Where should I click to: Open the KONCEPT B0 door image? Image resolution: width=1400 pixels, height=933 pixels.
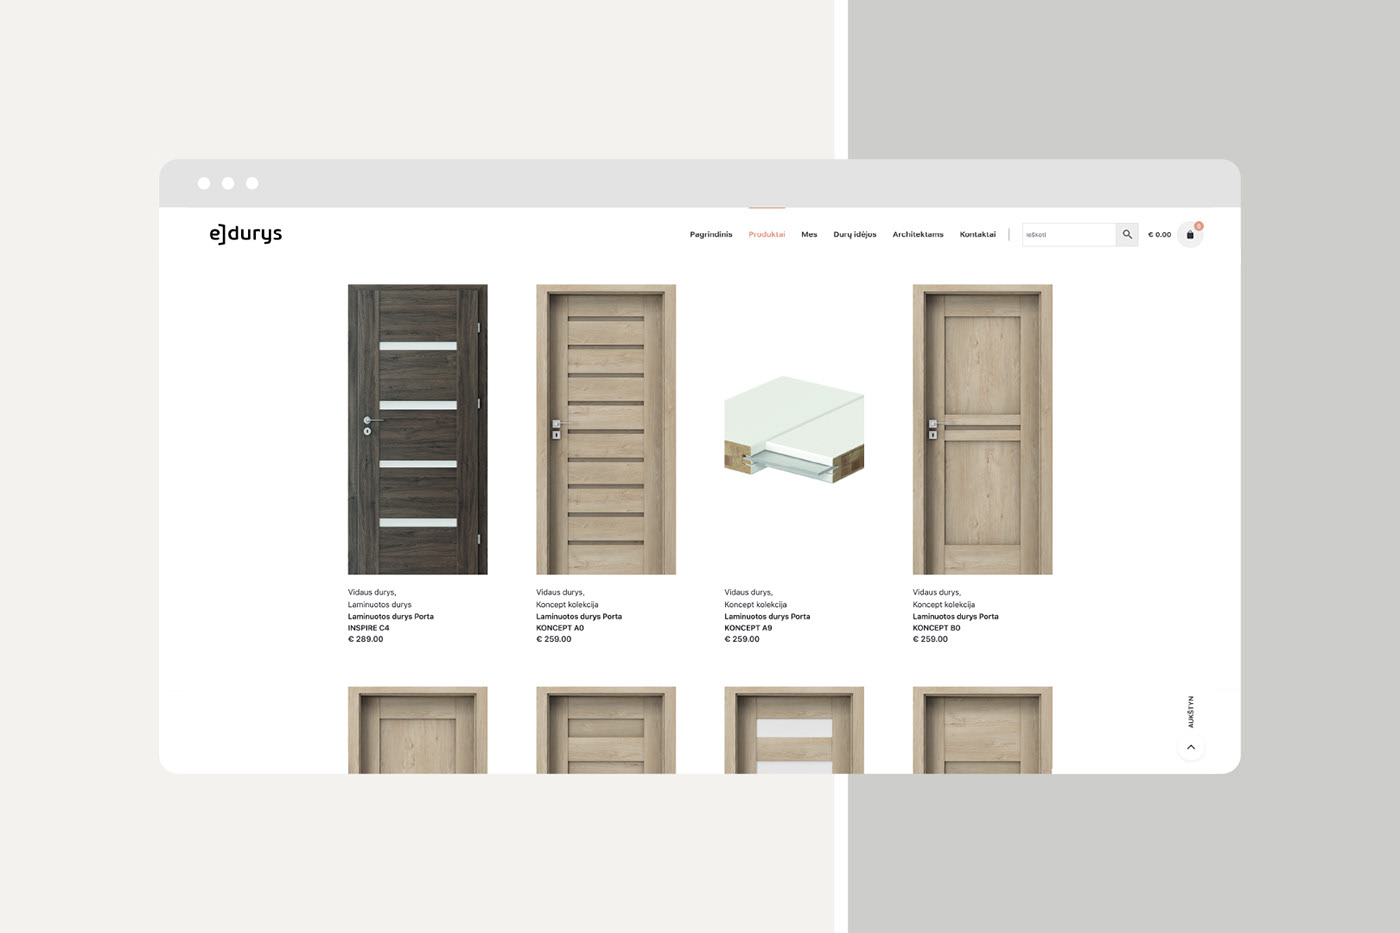click(x=982, y=429)
